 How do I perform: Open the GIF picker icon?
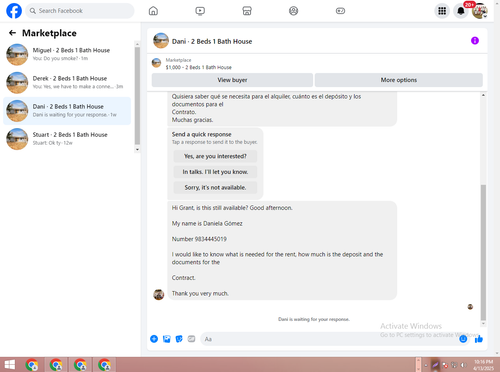click(x=191, y=339)
